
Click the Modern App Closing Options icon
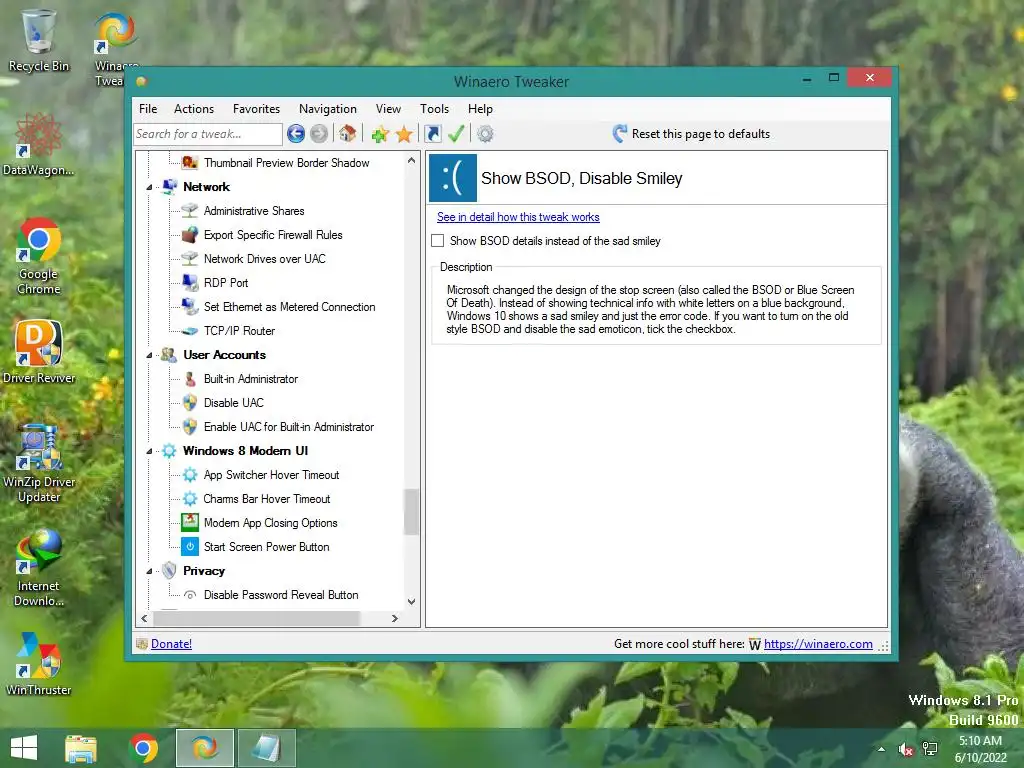[x=190, y=522]
